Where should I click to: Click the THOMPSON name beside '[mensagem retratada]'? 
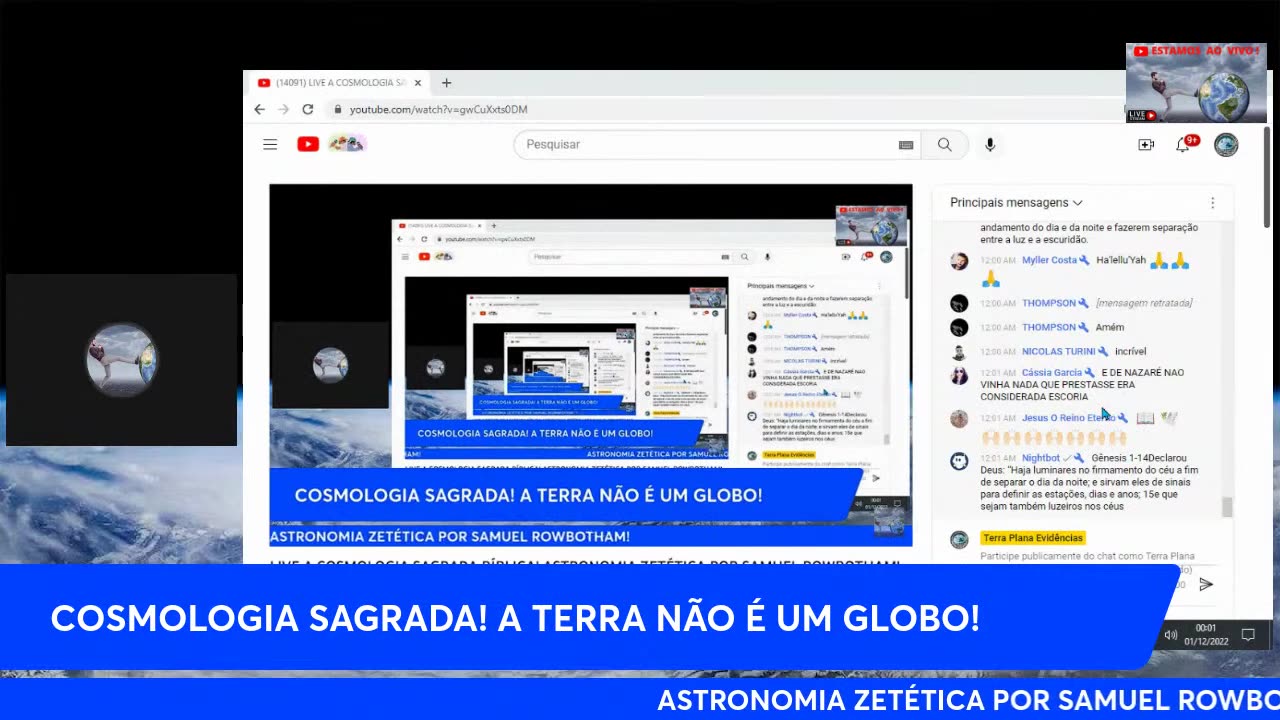click(x=1048, y=303)
